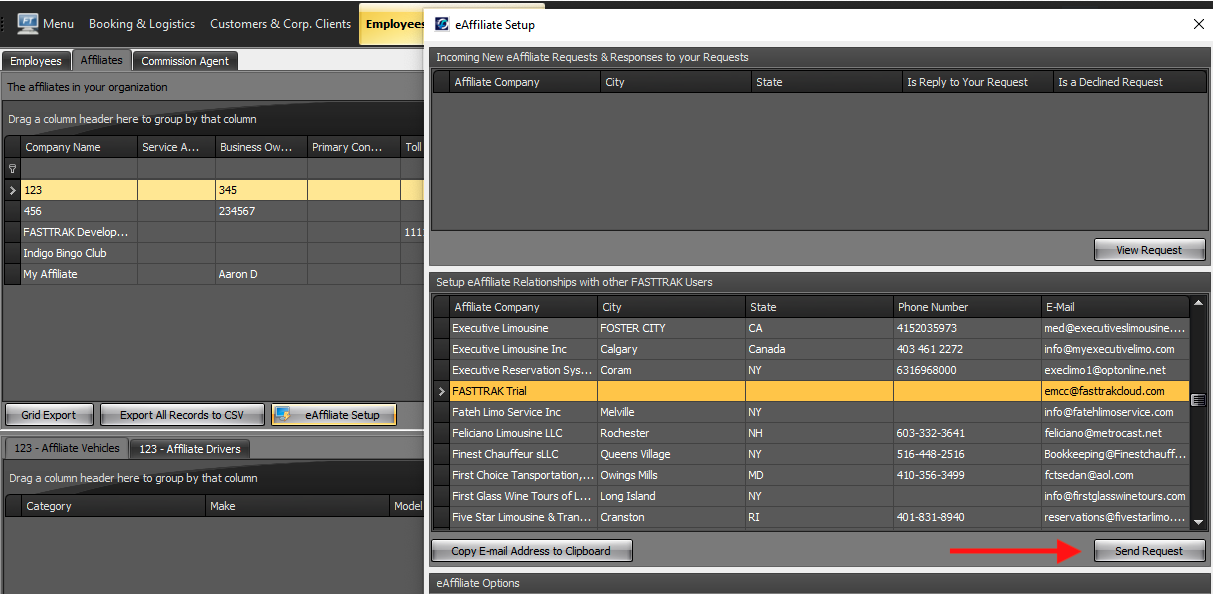
Task: Select Executive Limousine Inc row
Action: (811, 349)
